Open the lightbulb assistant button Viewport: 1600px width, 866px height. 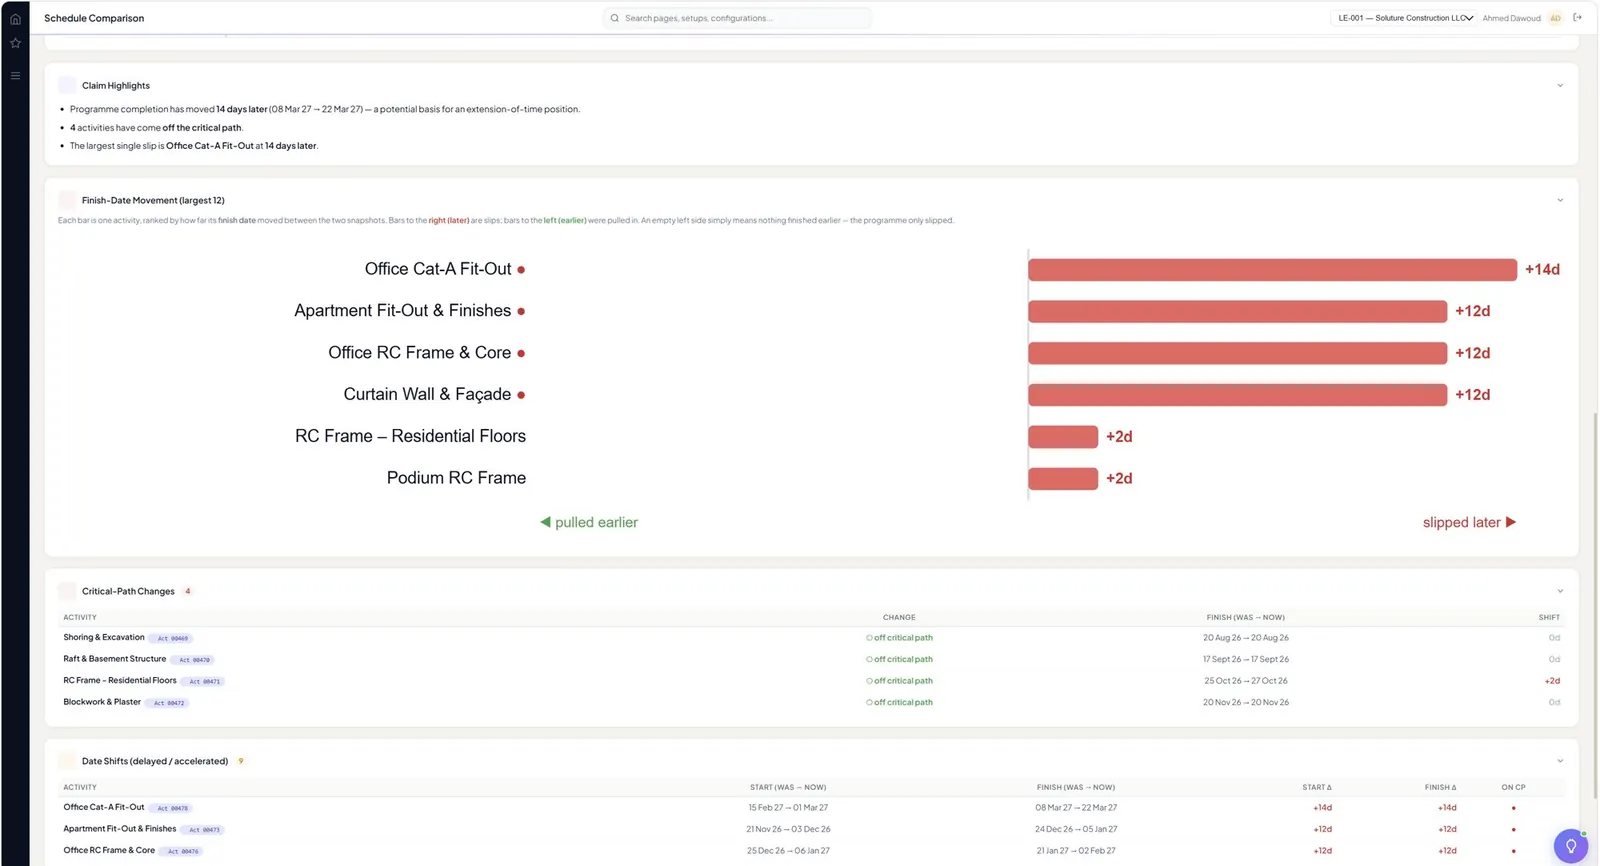pyautogui.click(x=1570, y=846)
